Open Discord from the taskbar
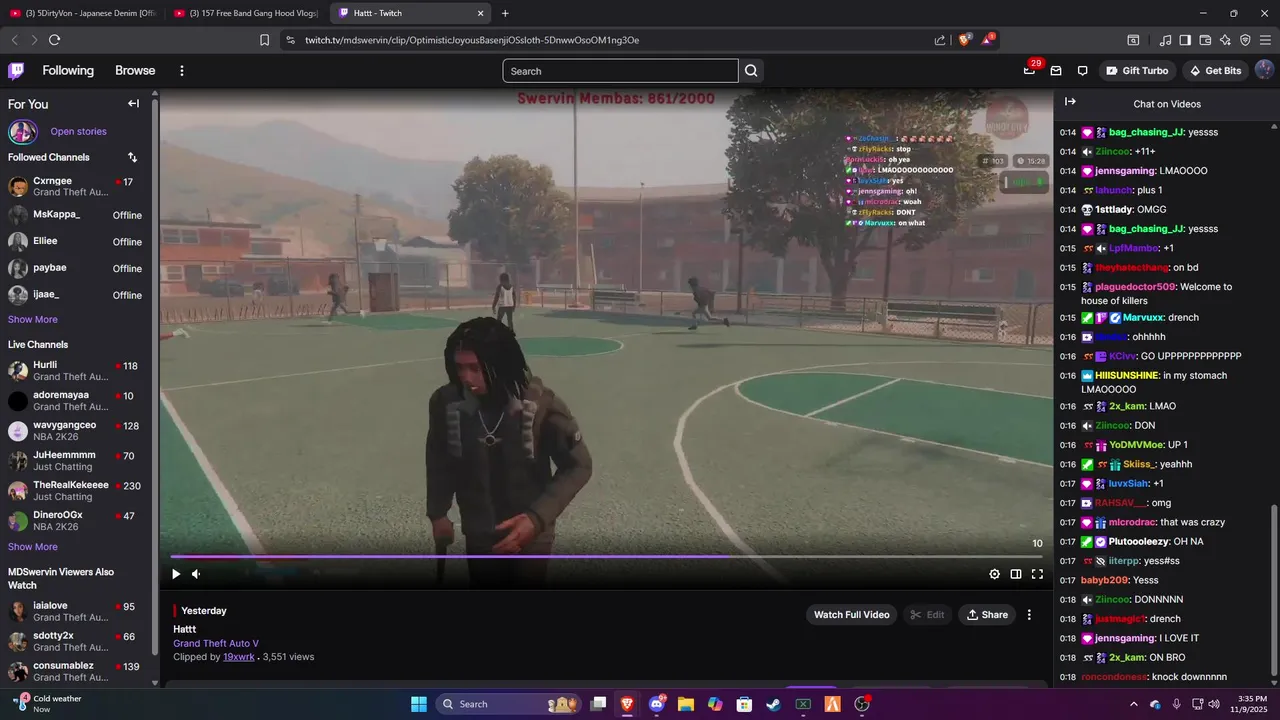 coord(656,704)
